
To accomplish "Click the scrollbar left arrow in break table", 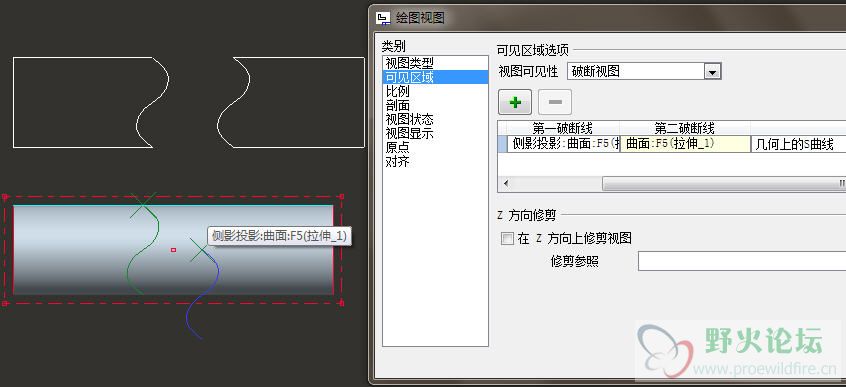I will tap(506, 184).
